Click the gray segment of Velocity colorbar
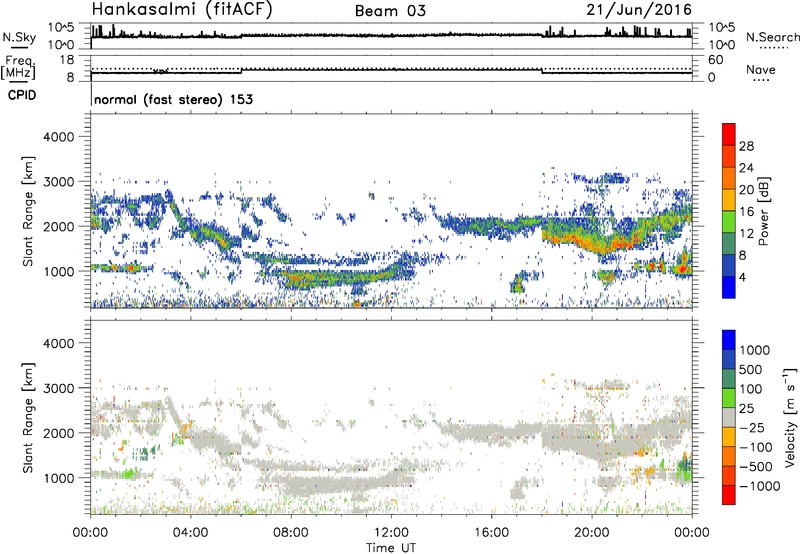The image size is (800, 554). point(729,418)
